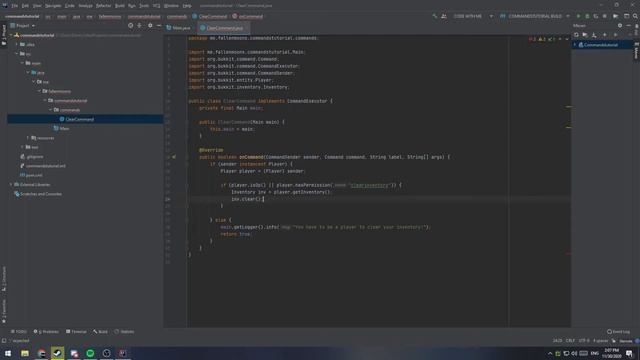Select Main class in the project tree

64,129
